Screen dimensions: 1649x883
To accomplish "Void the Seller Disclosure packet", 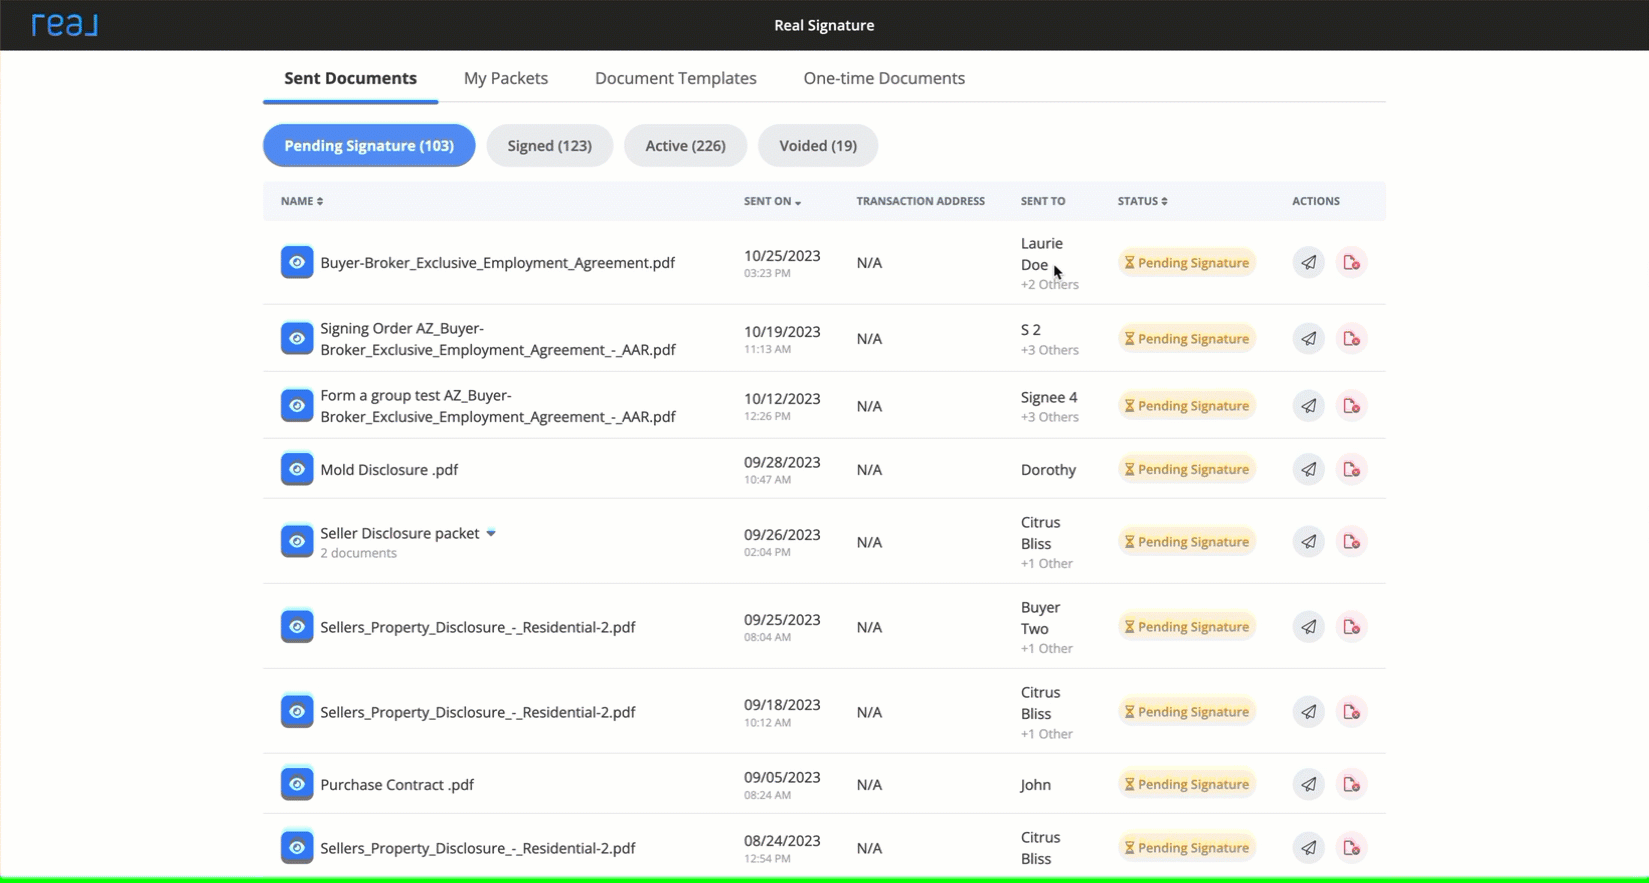I will (x=1352, y=542).
